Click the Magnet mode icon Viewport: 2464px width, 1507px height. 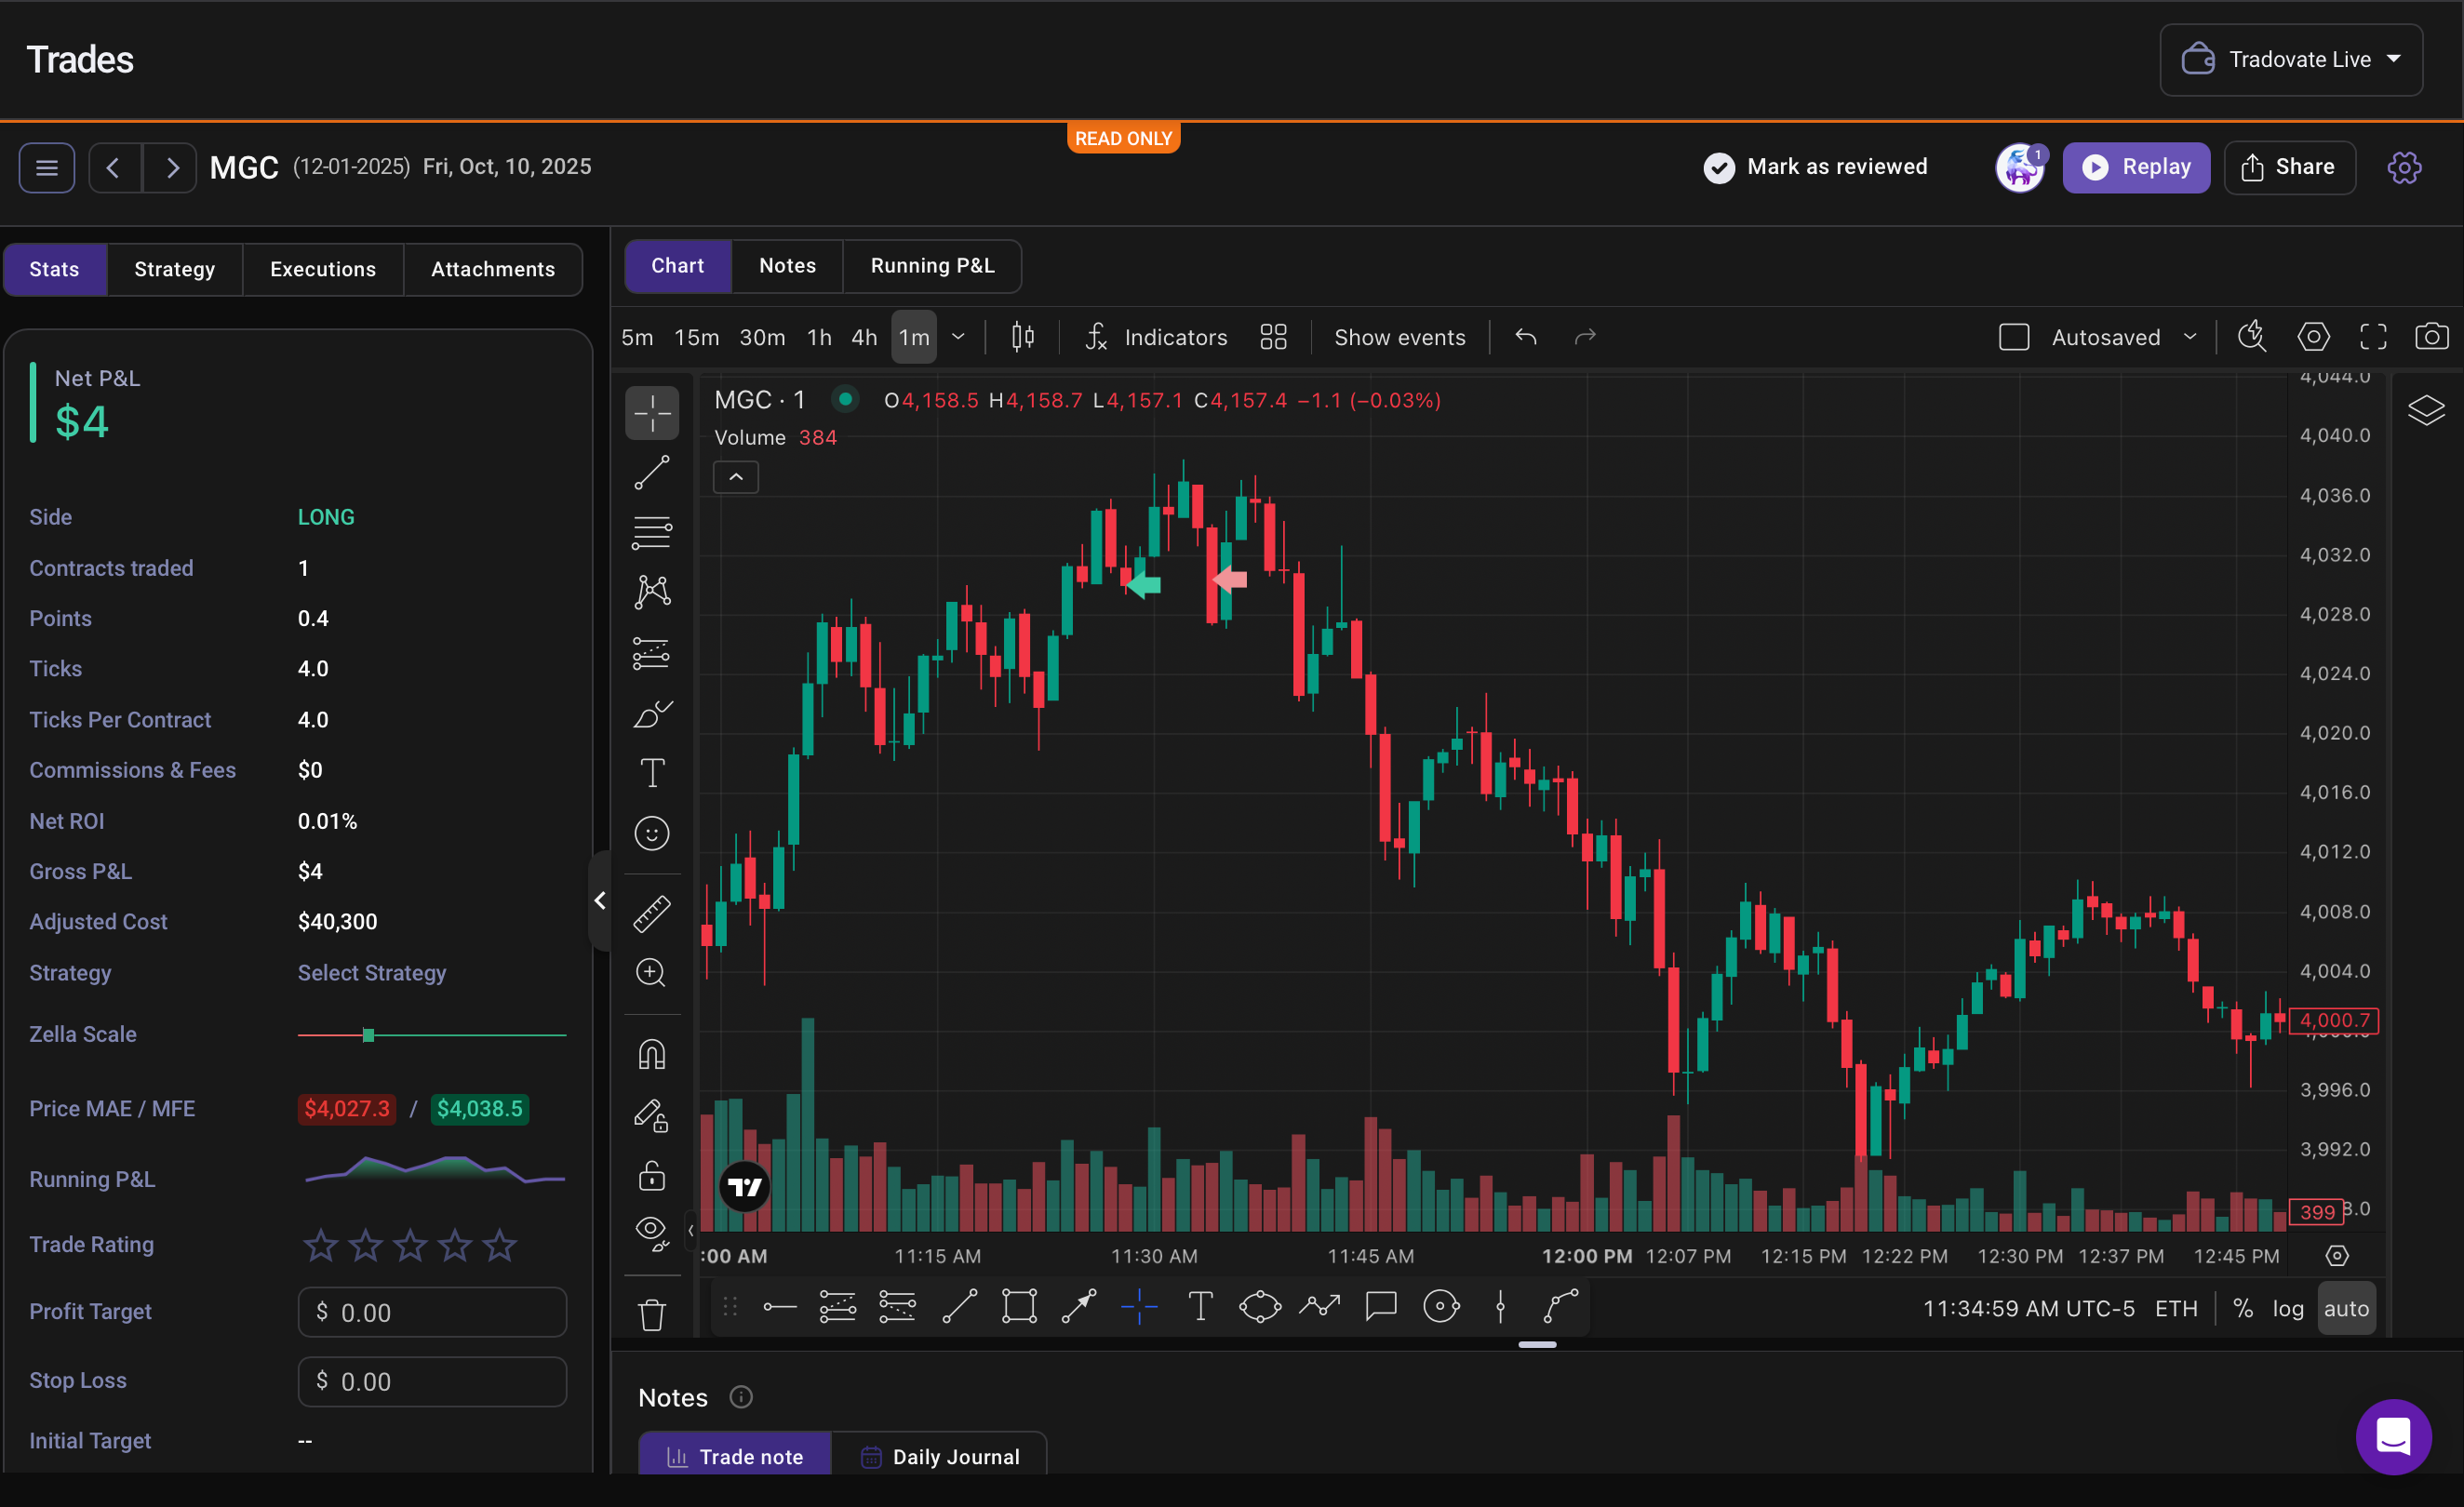pos(651,1054)
